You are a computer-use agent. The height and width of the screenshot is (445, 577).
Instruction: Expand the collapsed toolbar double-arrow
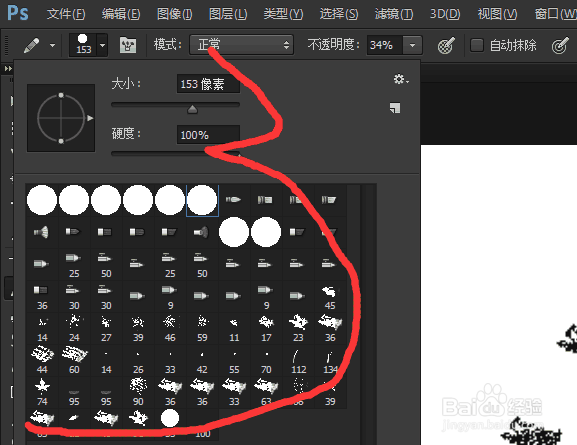click(8, 68)
